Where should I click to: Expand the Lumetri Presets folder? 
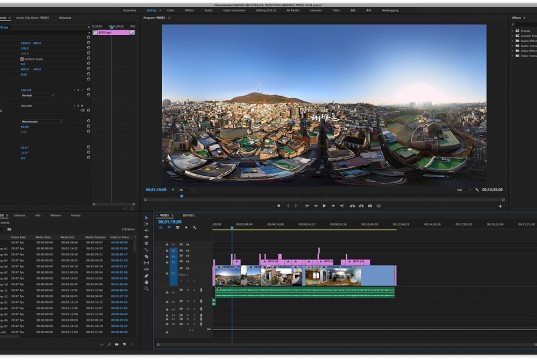(x=513, y=36)
